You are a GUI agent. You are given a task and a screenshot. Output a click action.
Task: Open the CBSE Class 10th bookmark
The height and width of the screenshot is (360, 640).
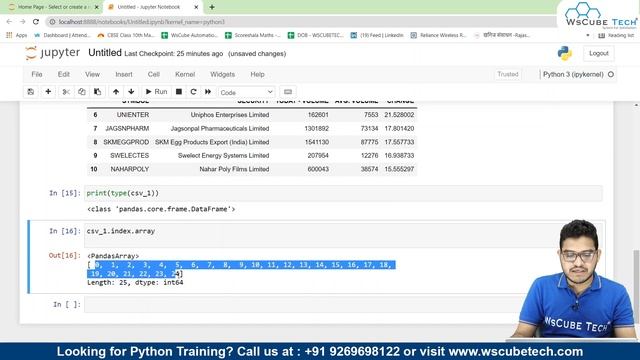point(126,35)
